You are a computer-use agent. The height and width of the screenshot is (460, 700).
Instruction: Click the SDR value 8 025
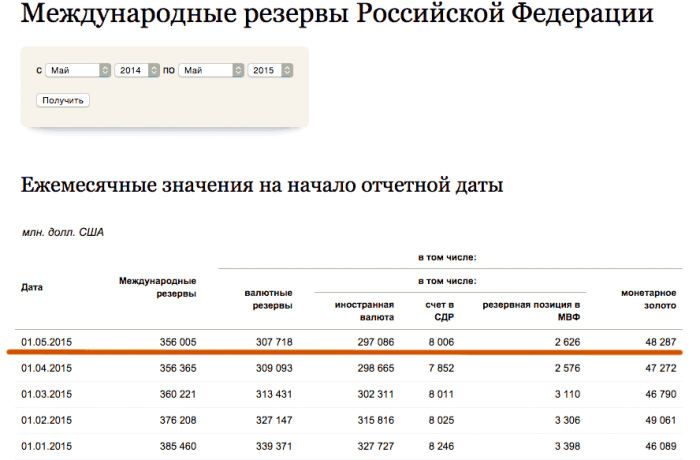pos(442,420)
